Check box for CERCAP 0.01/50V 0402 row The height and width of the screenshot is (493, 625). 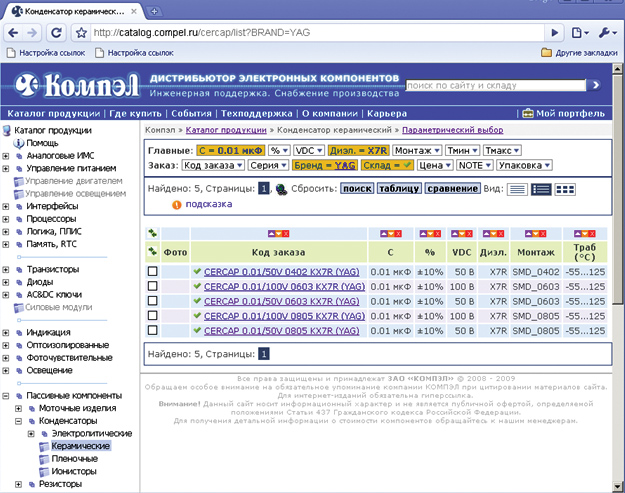point(152,271)
